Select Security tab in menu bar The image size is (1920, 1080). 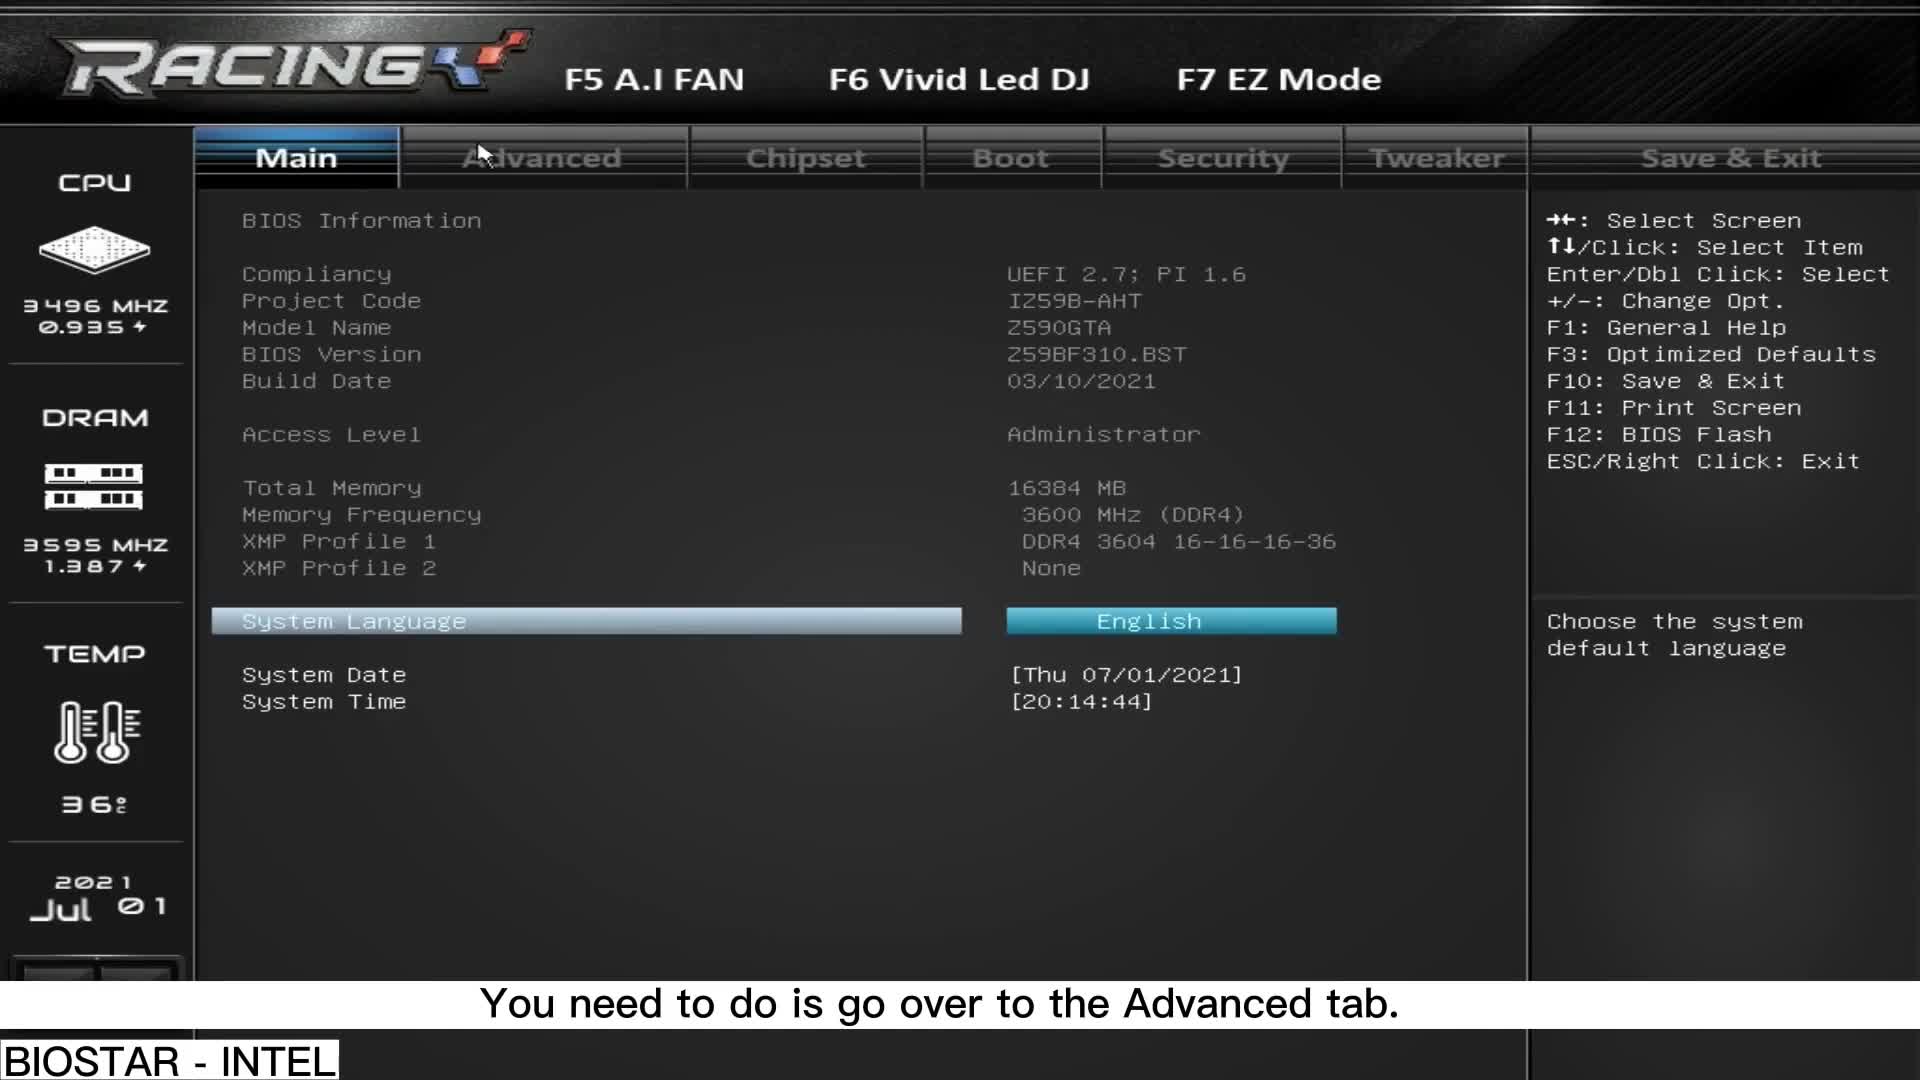point(1222,157)
